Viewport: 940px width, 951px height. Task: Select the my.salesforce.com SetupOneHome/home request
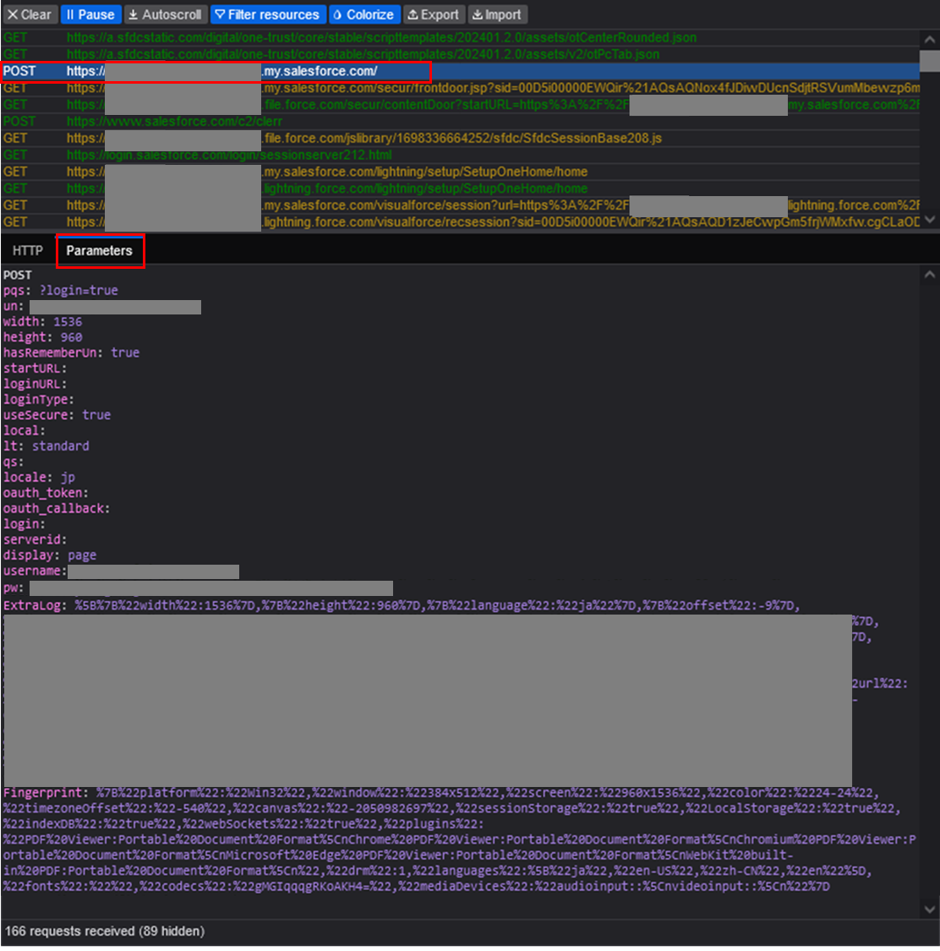(461, 172)
